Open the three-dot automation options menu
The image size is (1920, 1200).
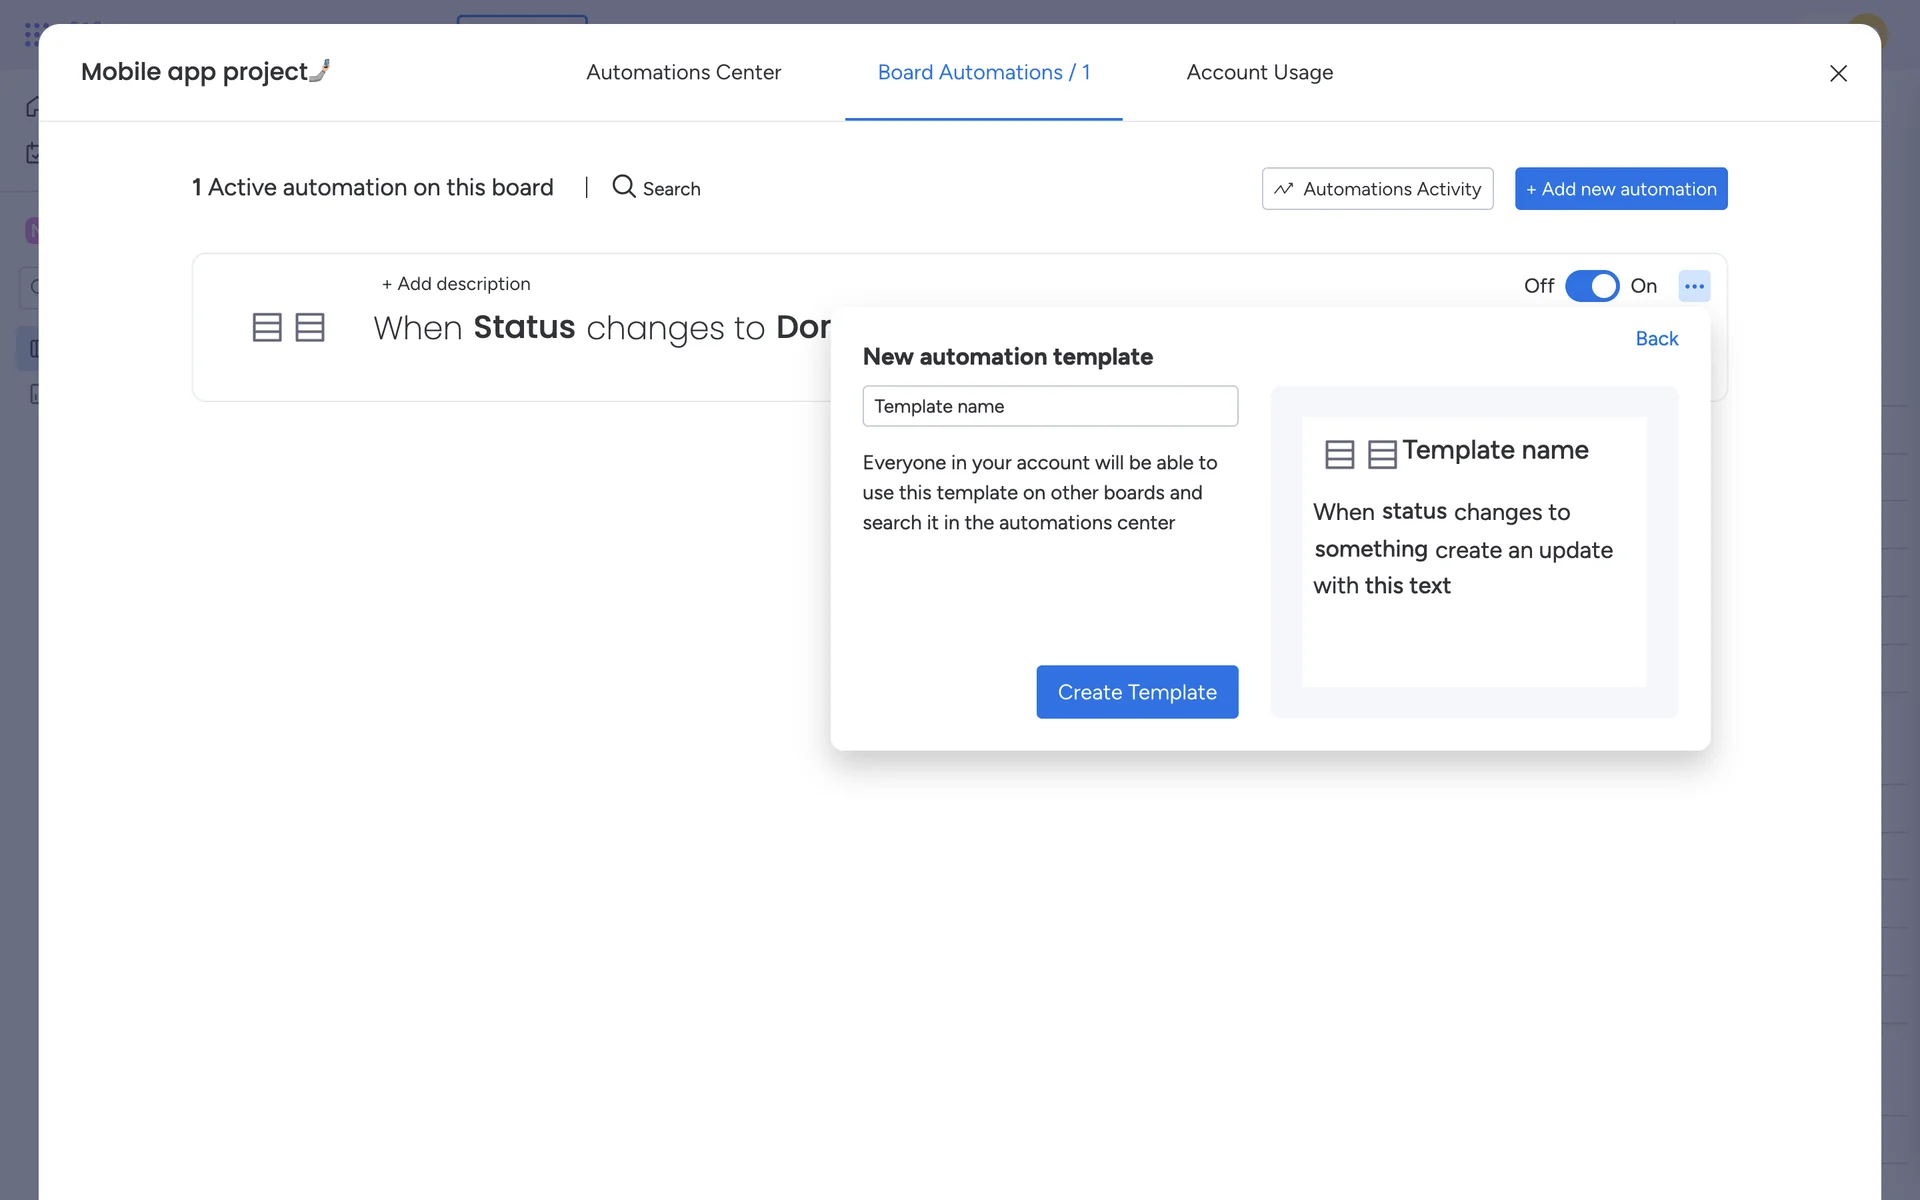click(x=1694, y=286)
